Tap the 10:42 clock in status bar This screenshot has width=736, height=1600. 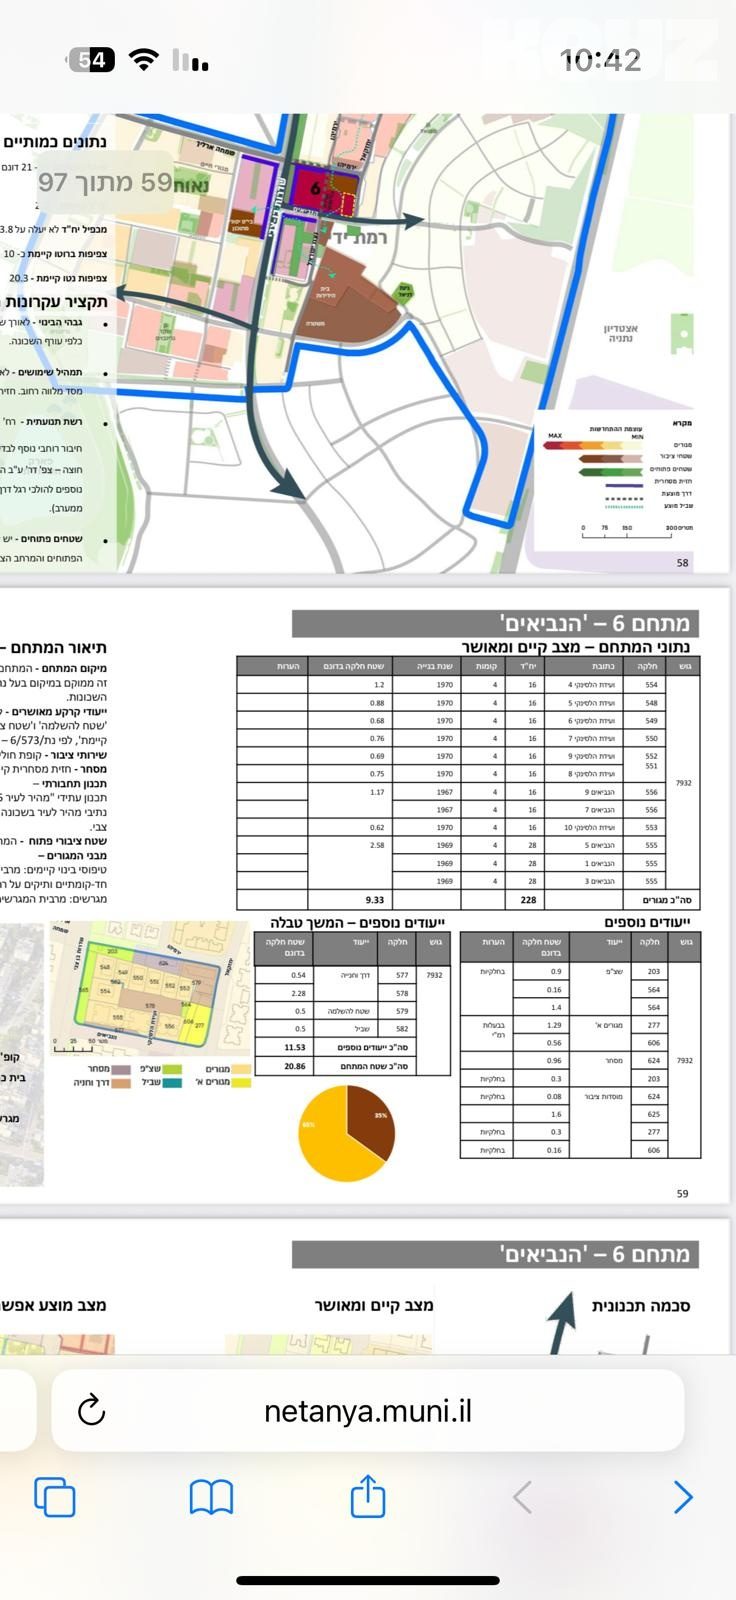(x=600, y=61)
